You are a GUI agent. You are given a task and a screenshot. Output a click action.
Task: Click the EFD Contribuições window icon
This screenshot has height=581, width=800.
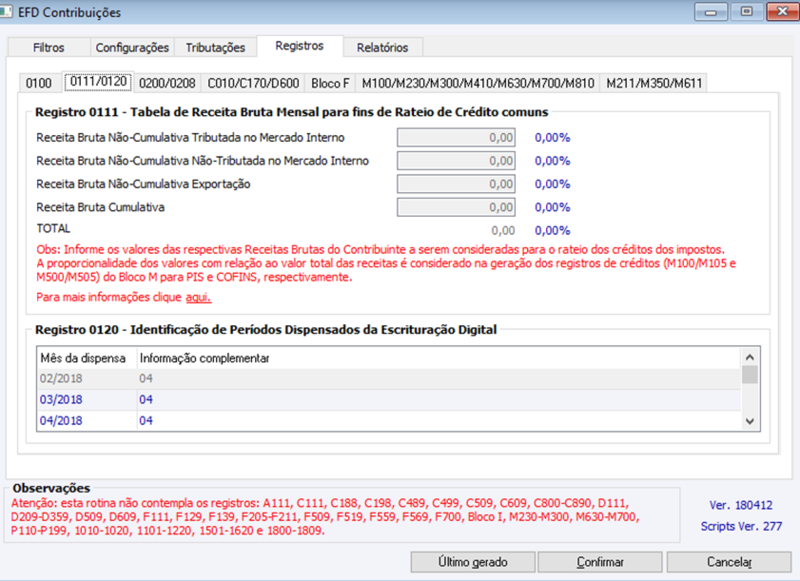(x=6, y=12)
